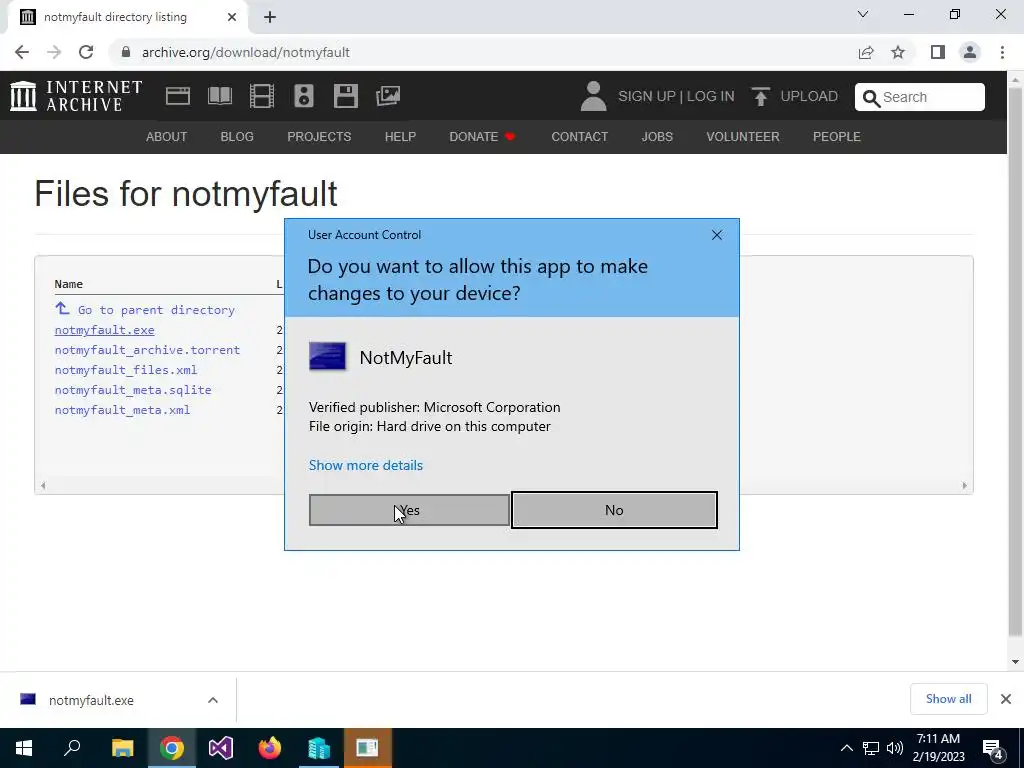Show hidden tray icons chevron

(x=846, y=748)
